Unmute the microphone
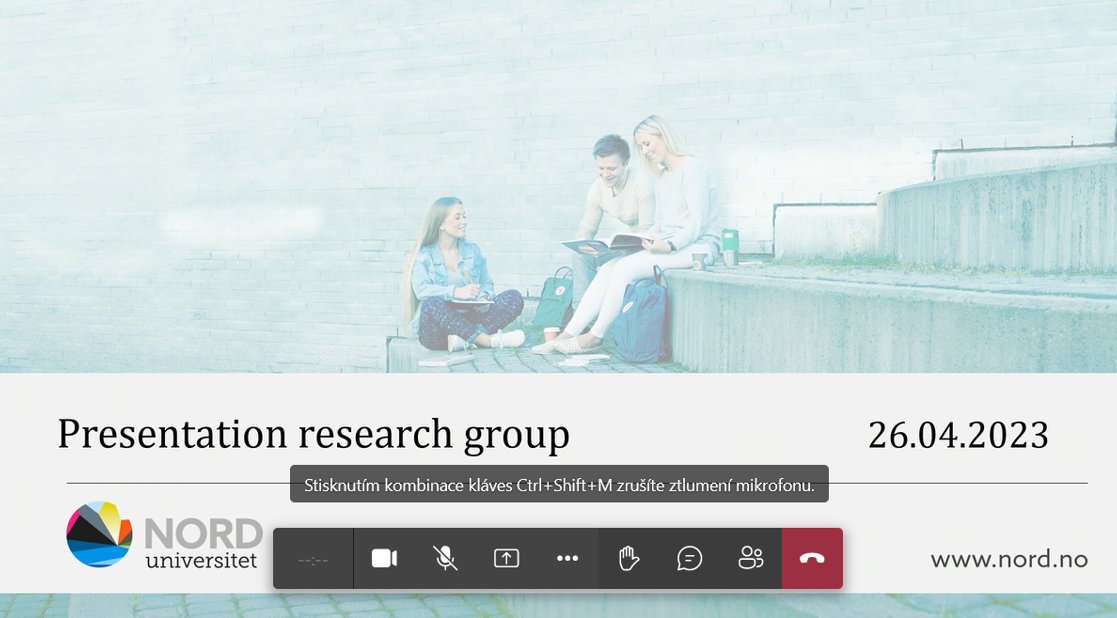Screen dimensions: 1117x618 [x=446, y=558]
